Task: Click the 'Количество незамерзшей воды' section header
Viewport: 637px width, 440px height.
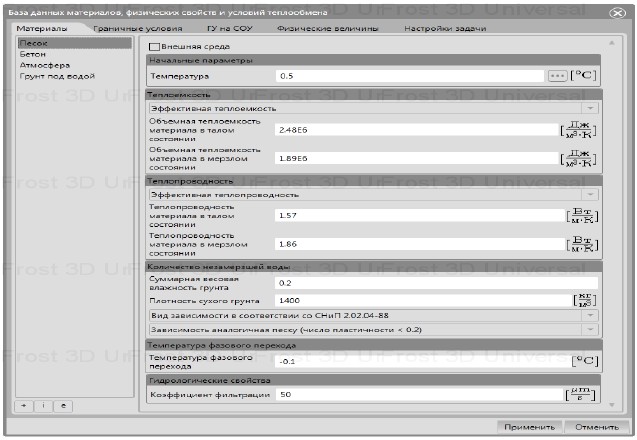Action: (373, 267)
